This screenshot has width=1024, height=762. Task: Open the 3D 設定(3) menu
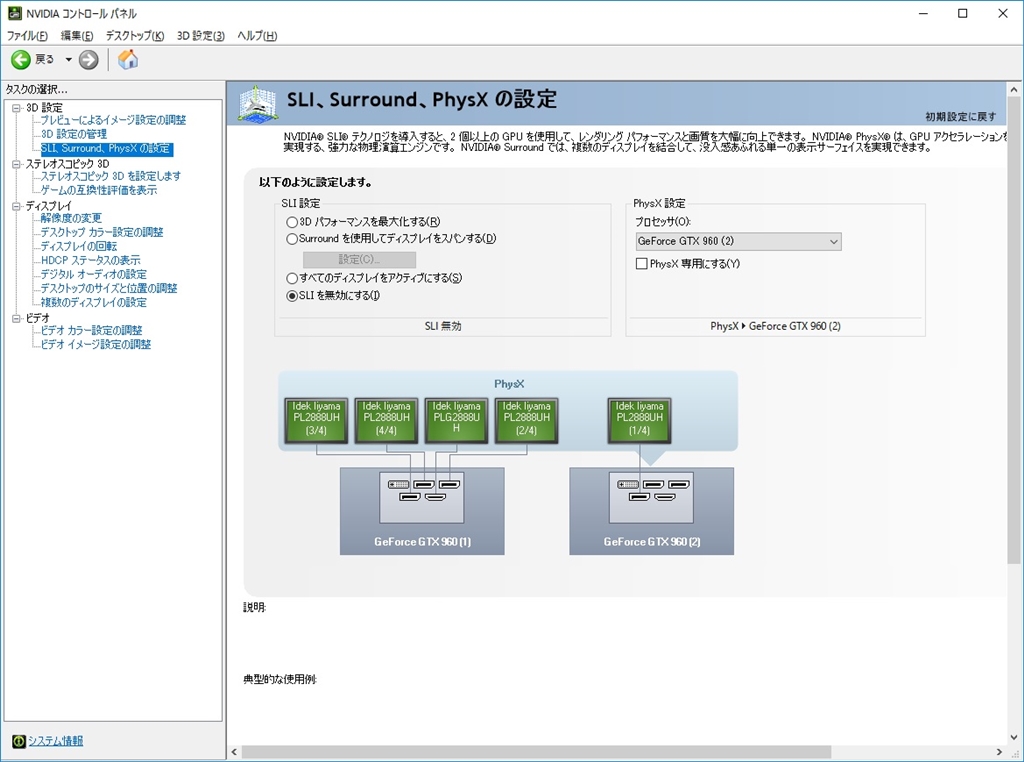[200, 35]
